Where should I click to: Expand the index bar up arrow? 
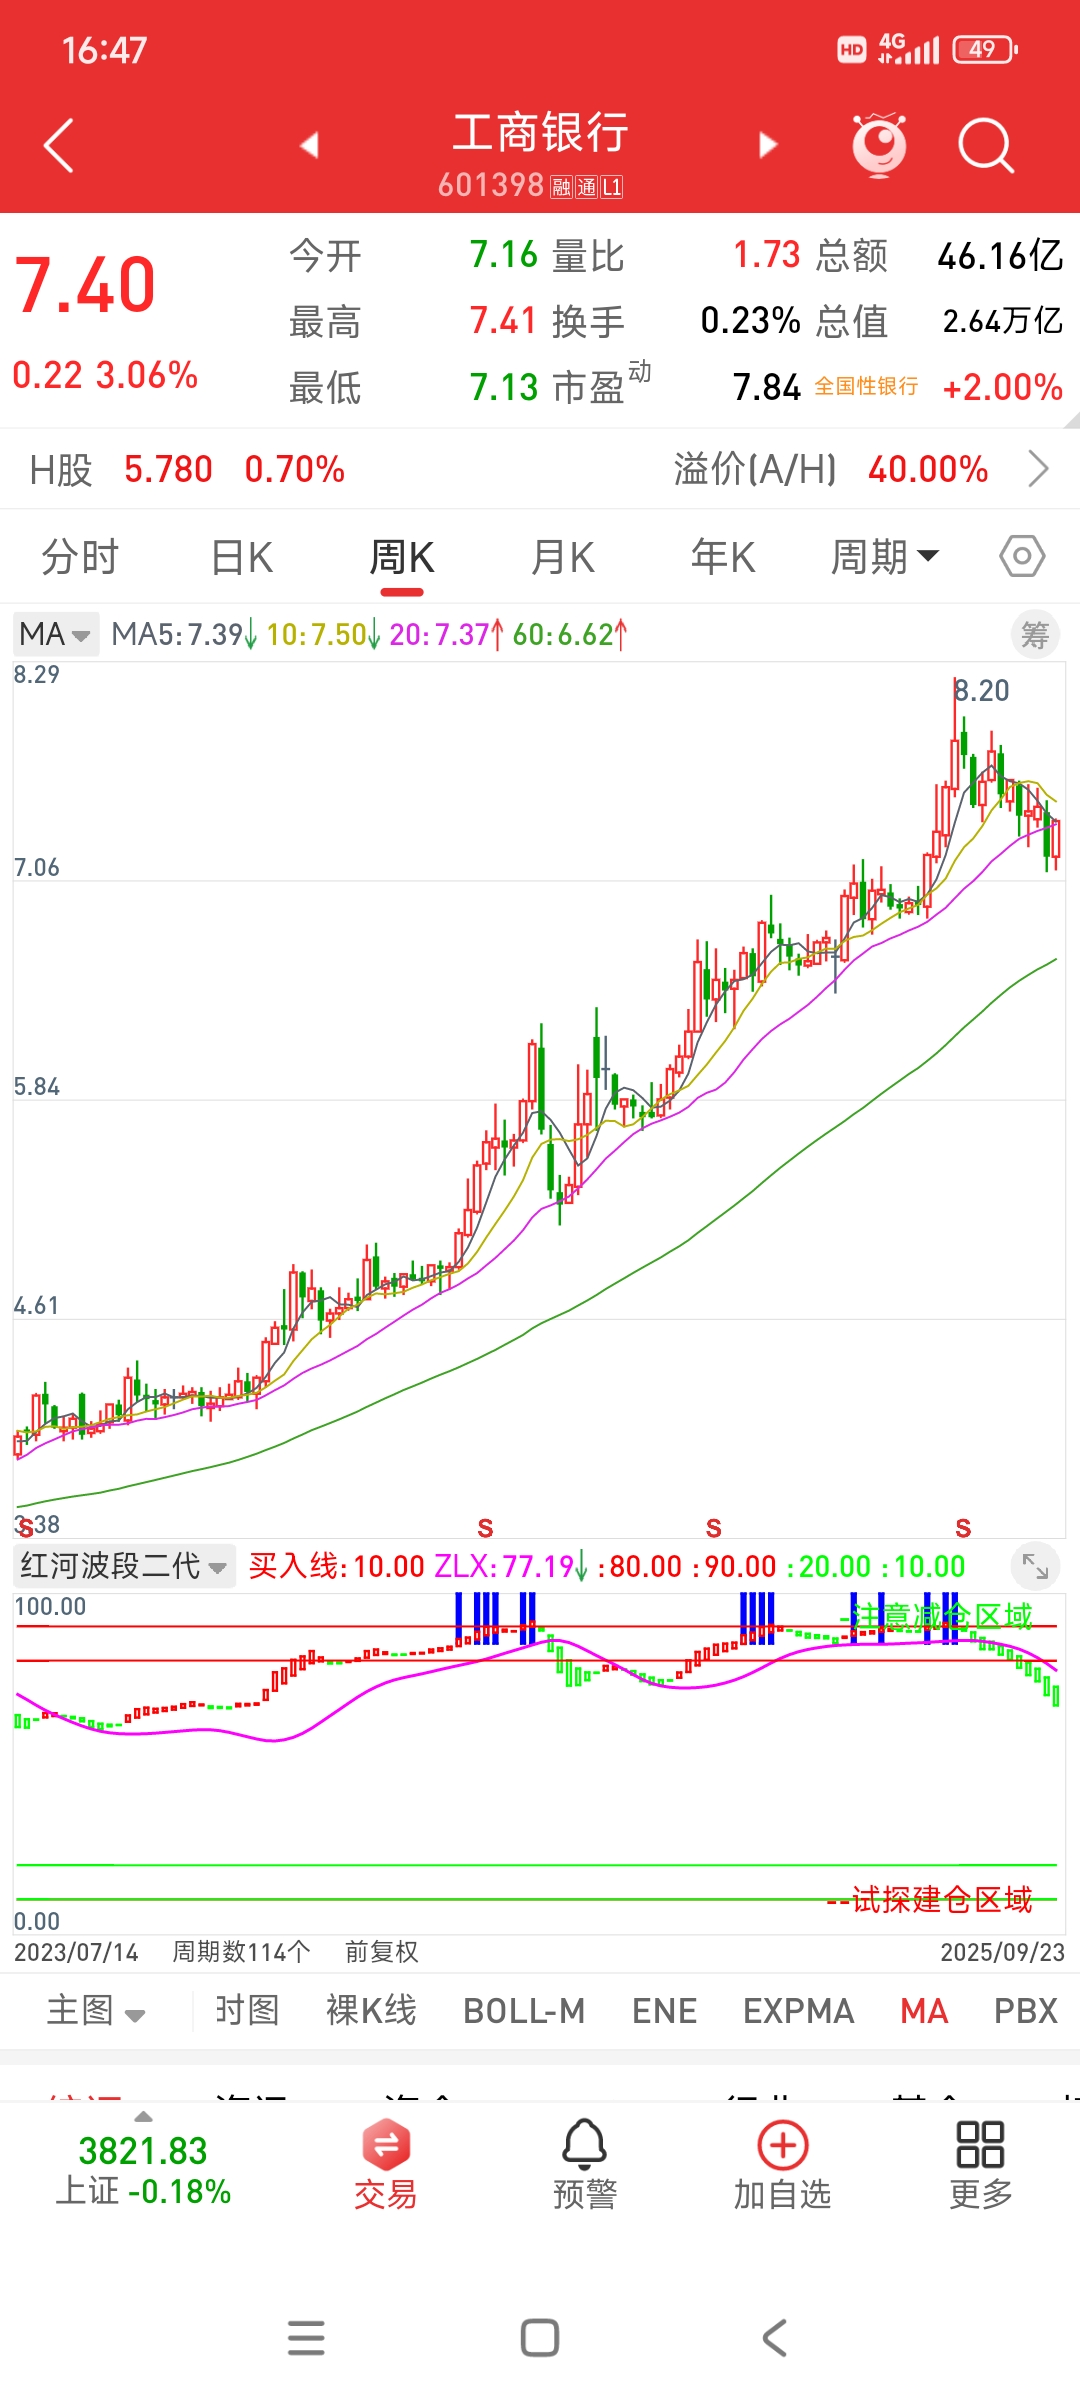tap(144, 2116)
